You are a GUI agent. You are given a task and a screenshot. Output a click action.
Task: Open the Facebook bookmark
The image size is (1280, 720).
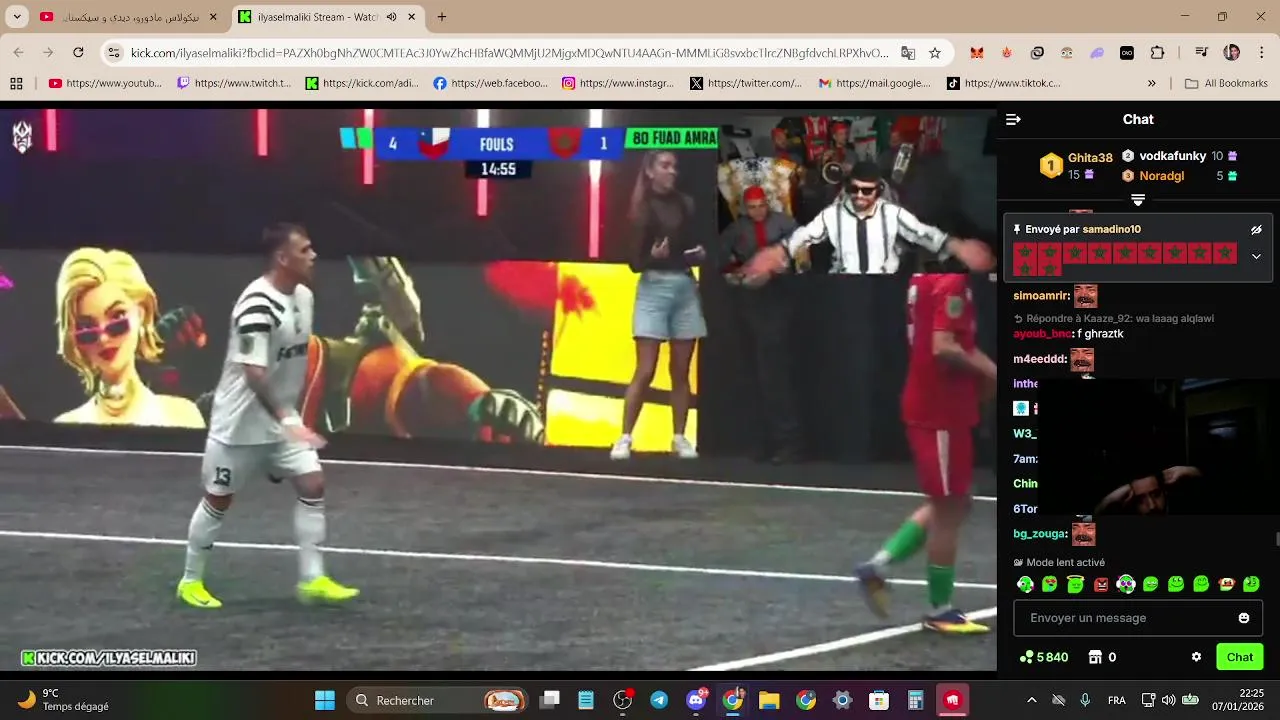[491, 84]
